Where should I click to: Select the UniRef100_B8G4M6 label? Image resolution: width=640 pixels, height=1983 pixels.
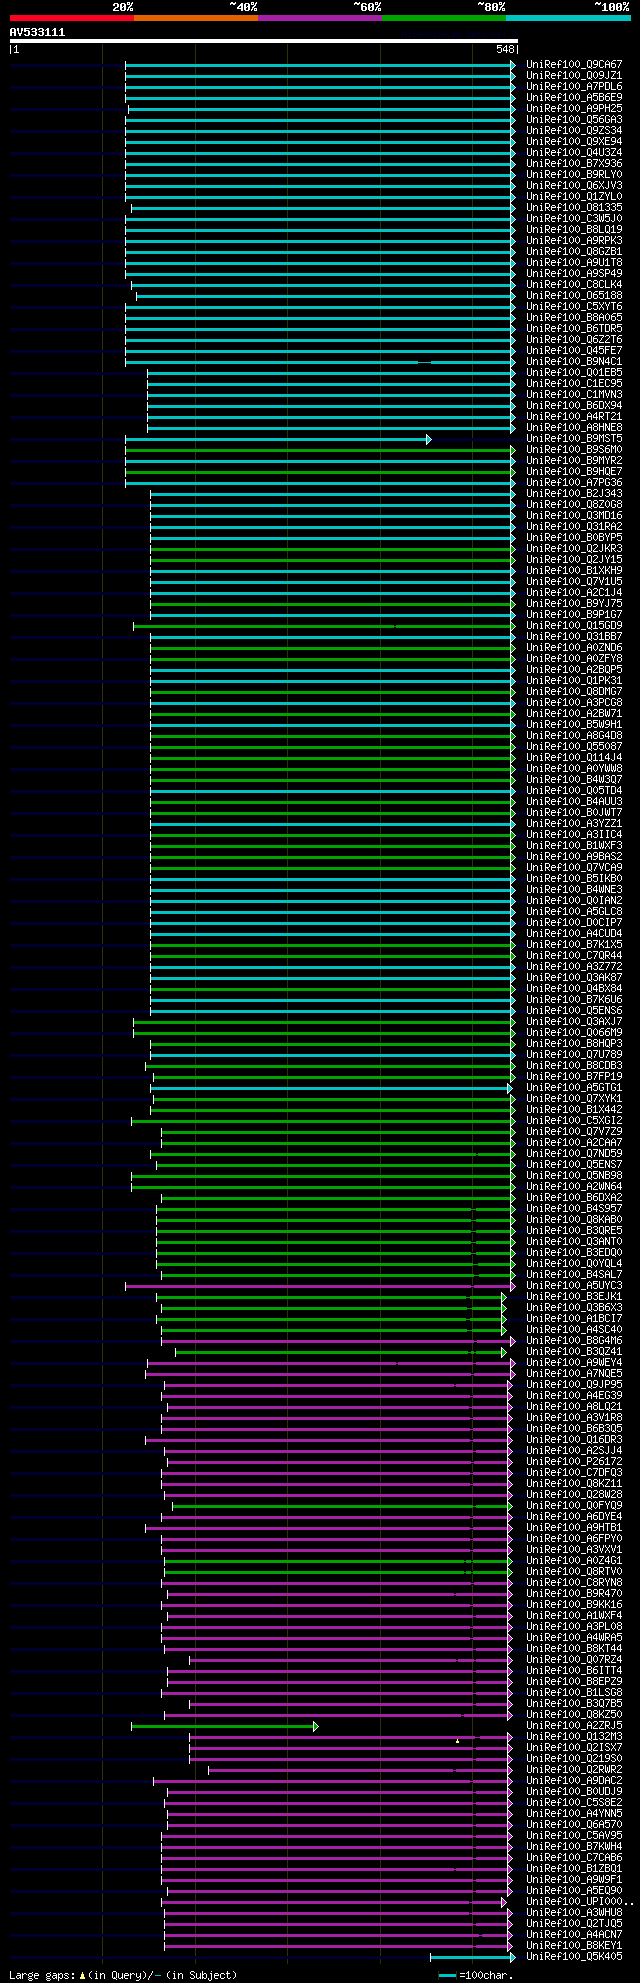574,1341
